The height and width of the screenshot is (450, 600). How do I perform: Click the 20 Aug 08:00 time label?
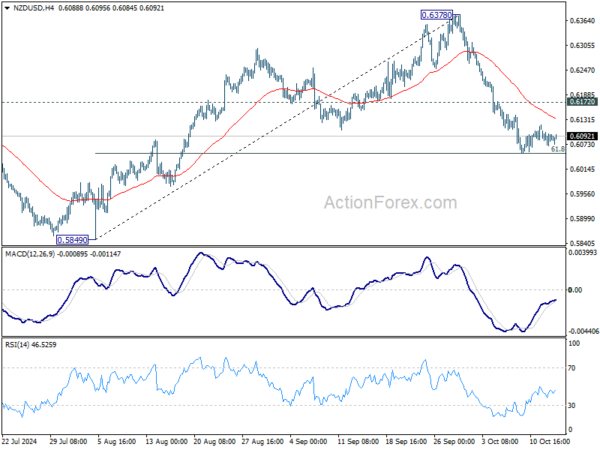(215, 442)
